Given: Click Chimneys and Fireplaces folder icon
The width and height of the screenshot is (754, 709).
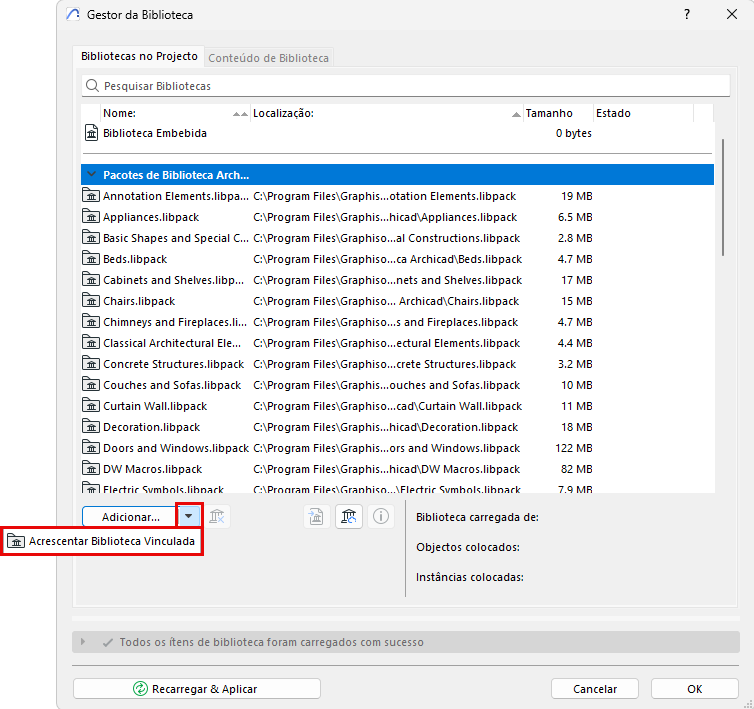Looking at the screenshot, I should tap(91, 321).
